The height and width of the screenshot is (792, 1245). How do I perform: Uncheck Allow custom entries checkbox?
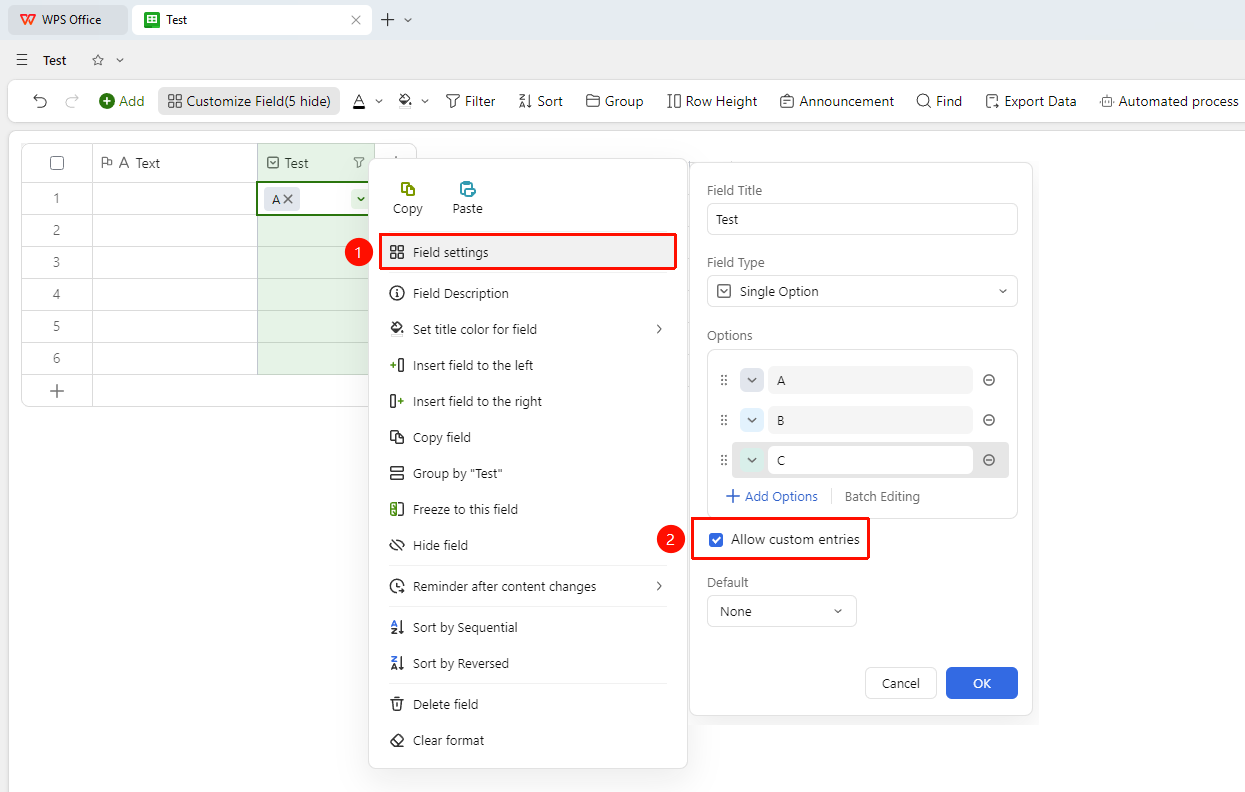(x=716, y=540)
